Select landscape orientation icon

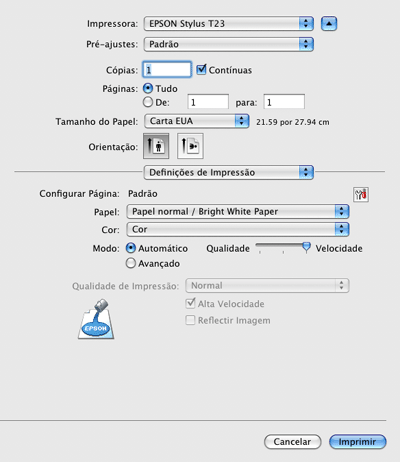click(190, 146)
